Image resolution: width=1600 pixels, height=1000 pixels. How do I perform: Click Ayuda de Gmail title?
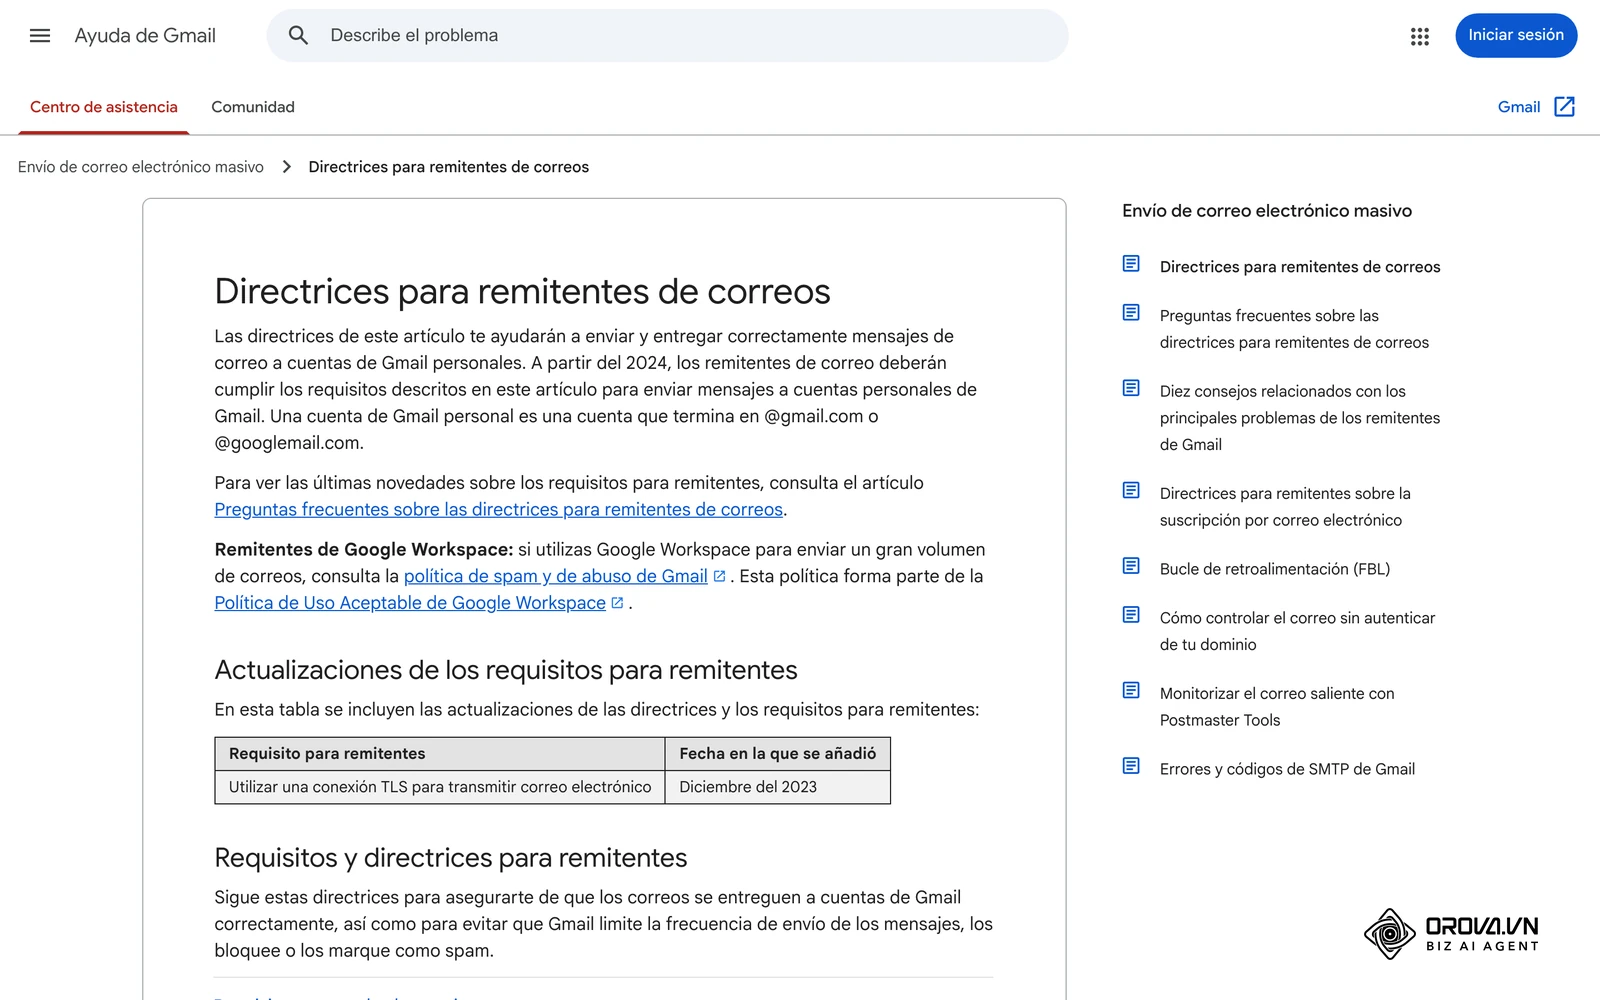pyautogui.click(x=145, y=36)
